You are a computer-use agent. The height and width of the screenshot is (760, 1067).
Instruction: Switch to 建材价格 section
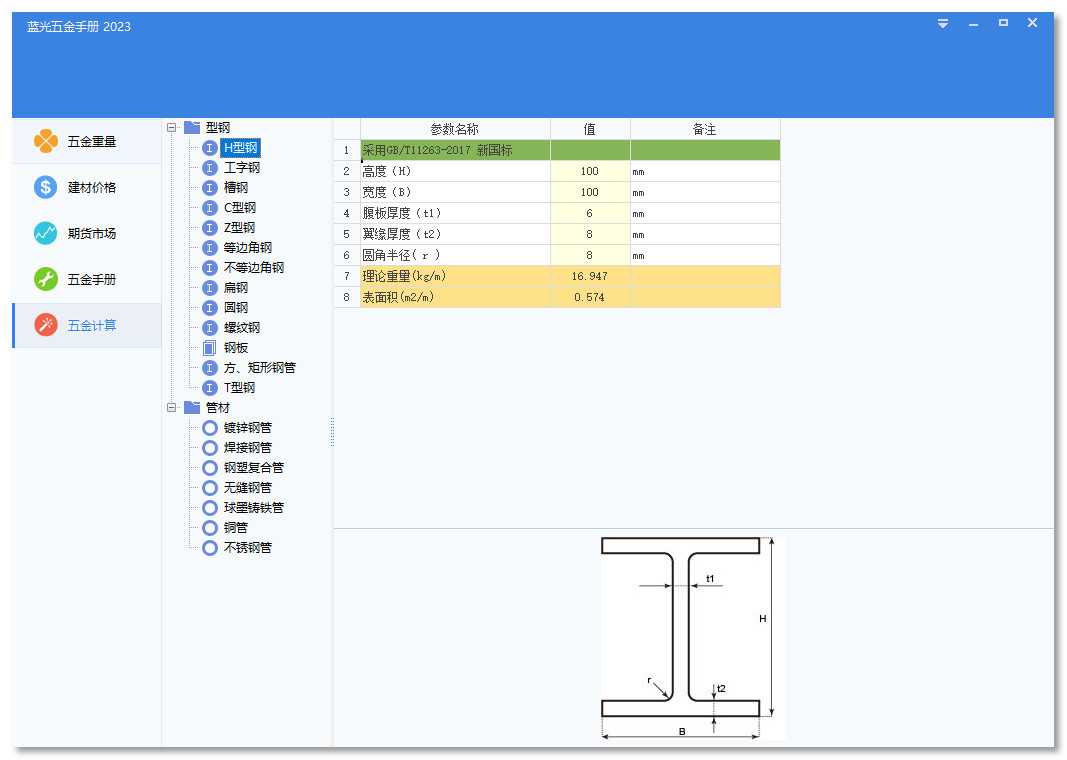pyautogui.click(x=92, y=188)
